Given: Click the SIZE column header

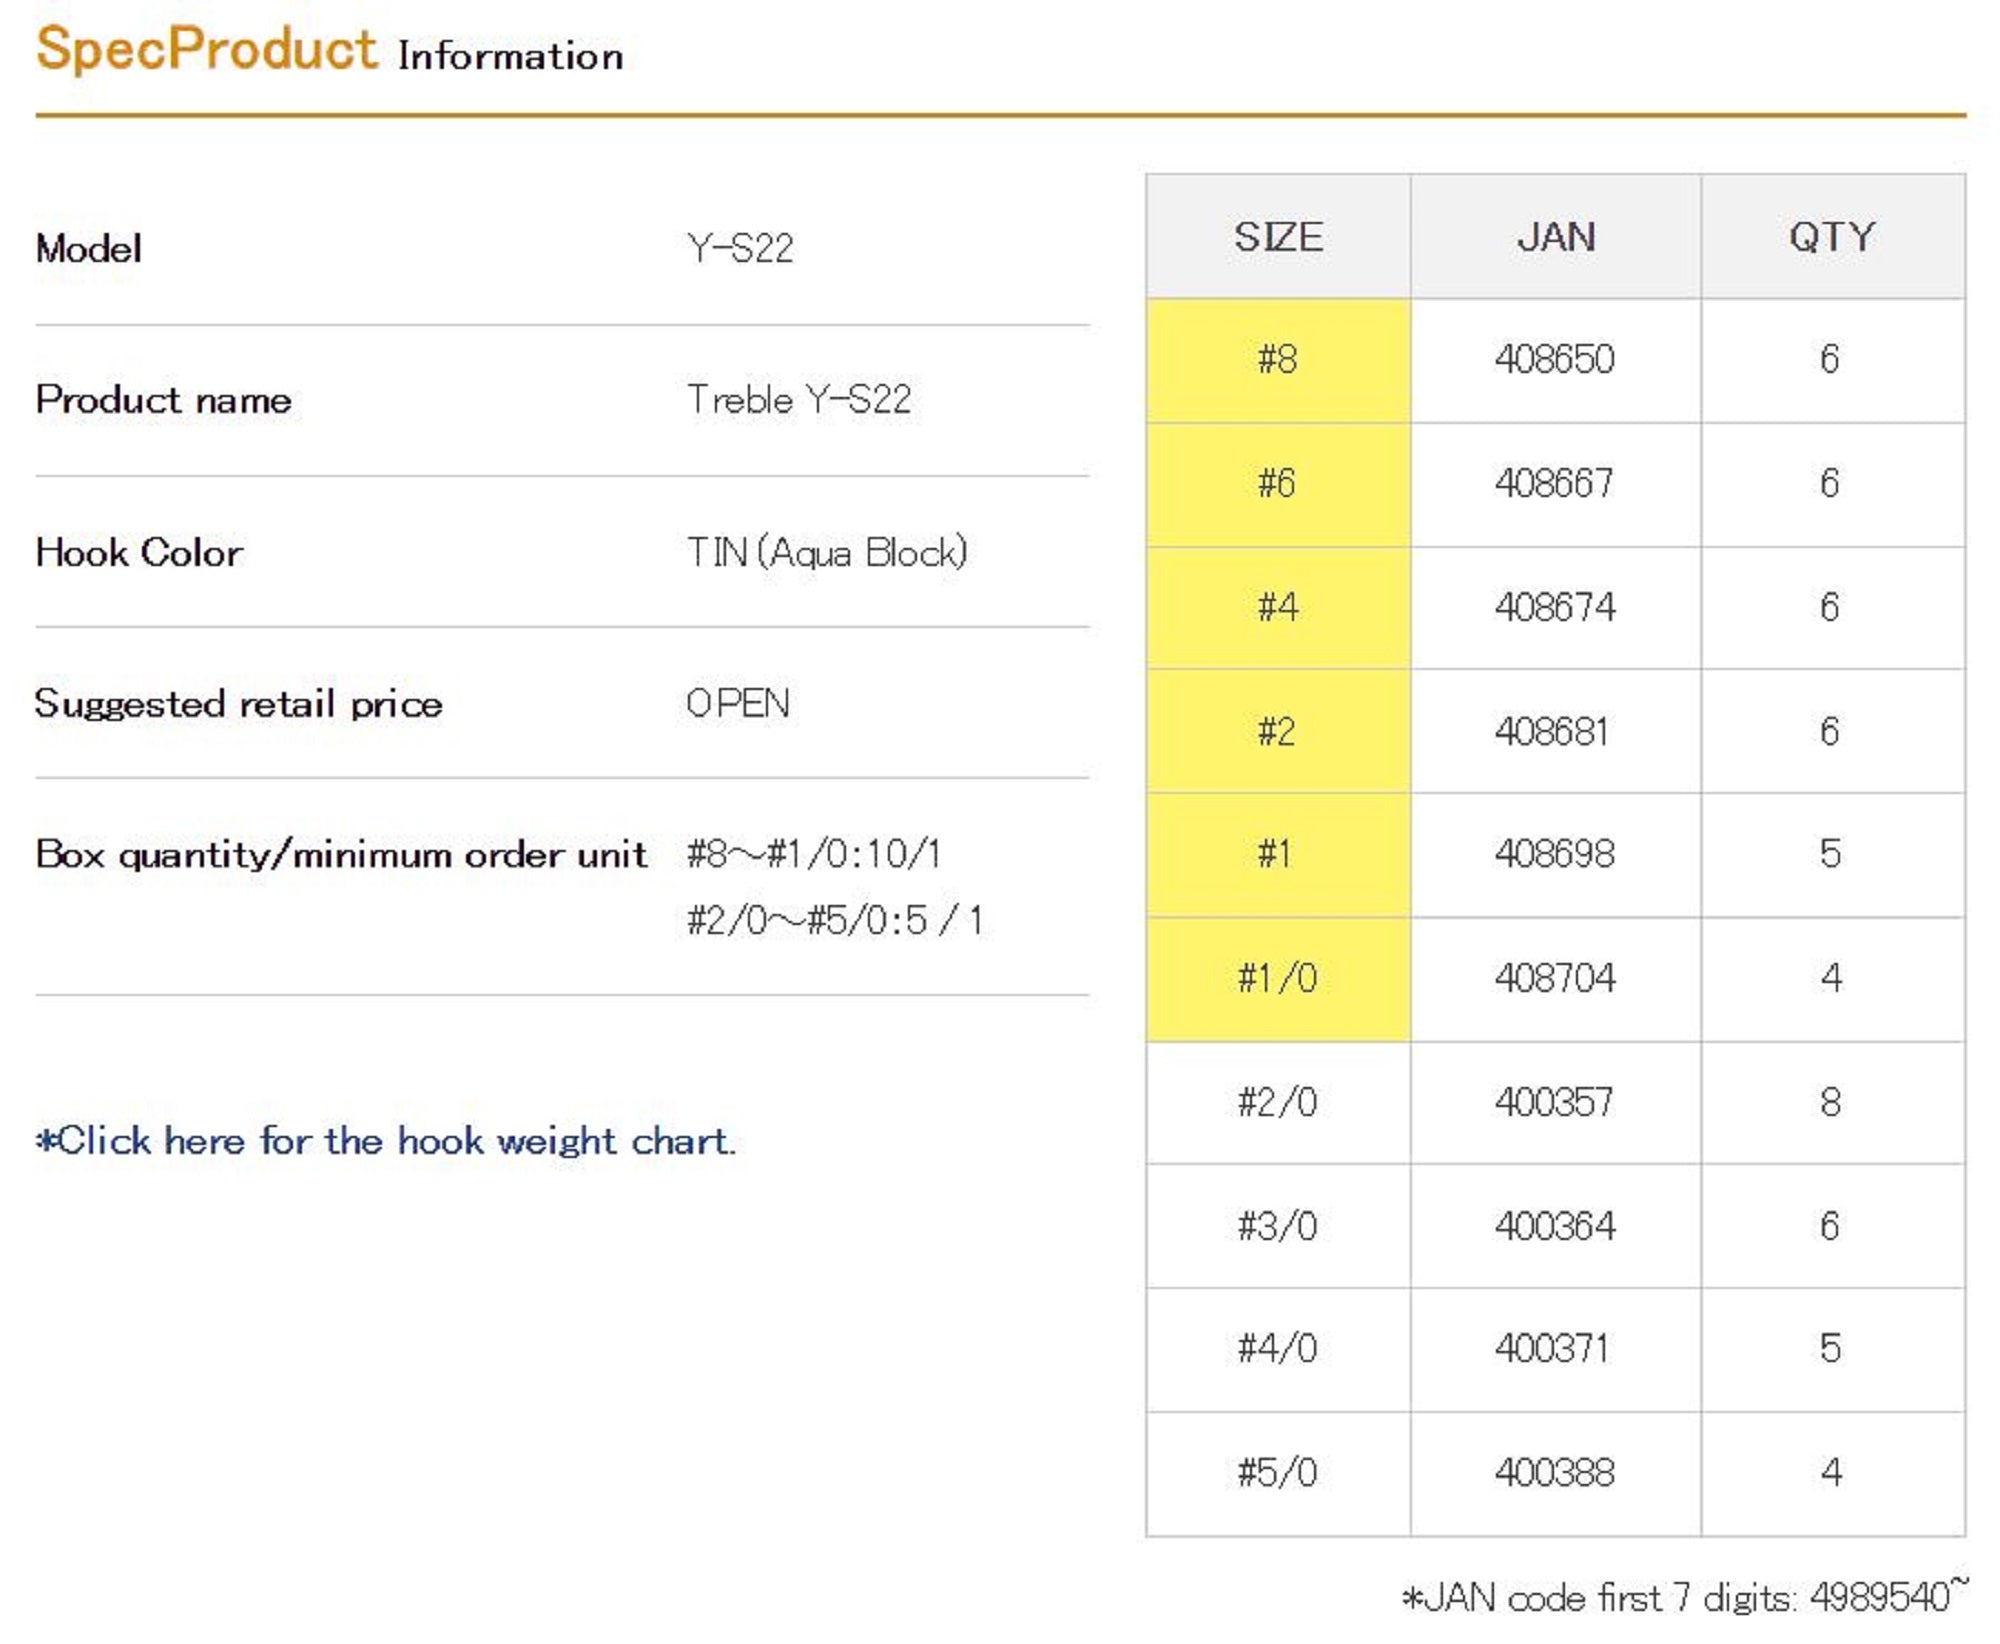Looking at the screenshot, I should tap(1277, 237).
